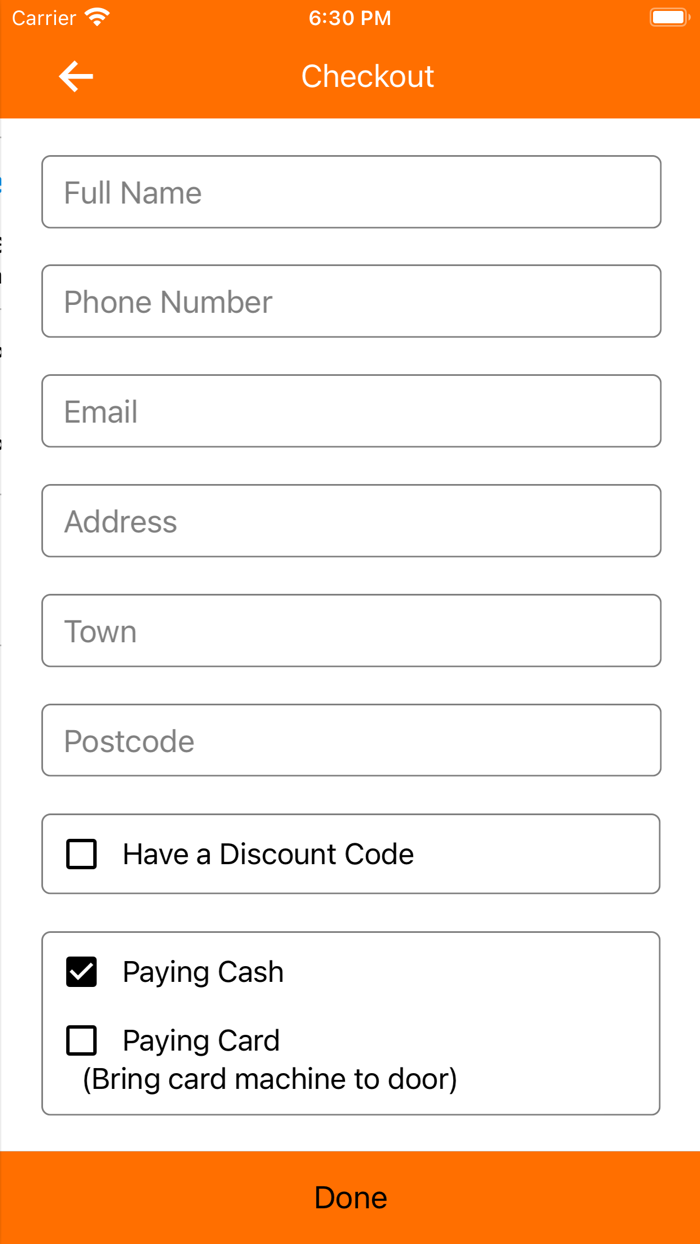This screenshot has width=700, height=1244.
Task: Uncheck the Paying Cash checkbox
Action: click(x=81, y=972)
